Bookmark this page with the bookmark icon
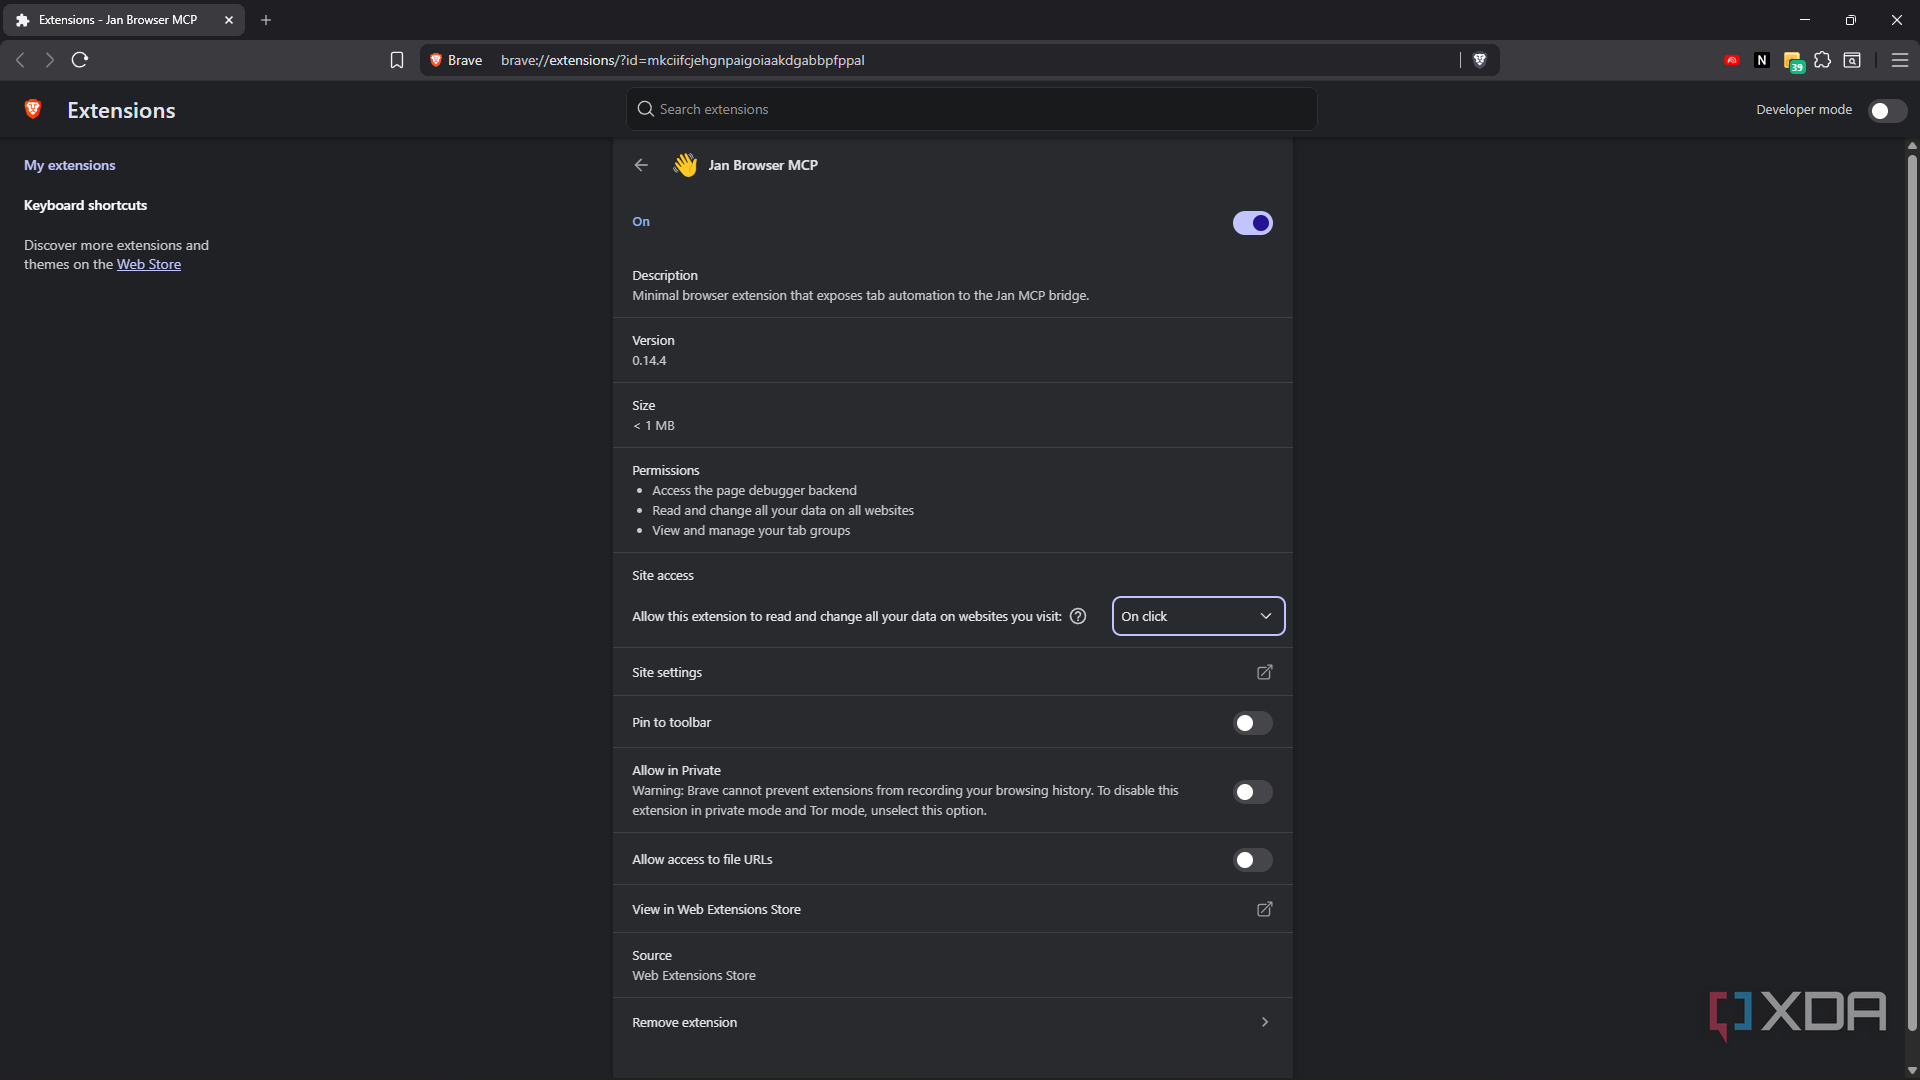This screenshot has height=1080, width=1920. point(397,60)
